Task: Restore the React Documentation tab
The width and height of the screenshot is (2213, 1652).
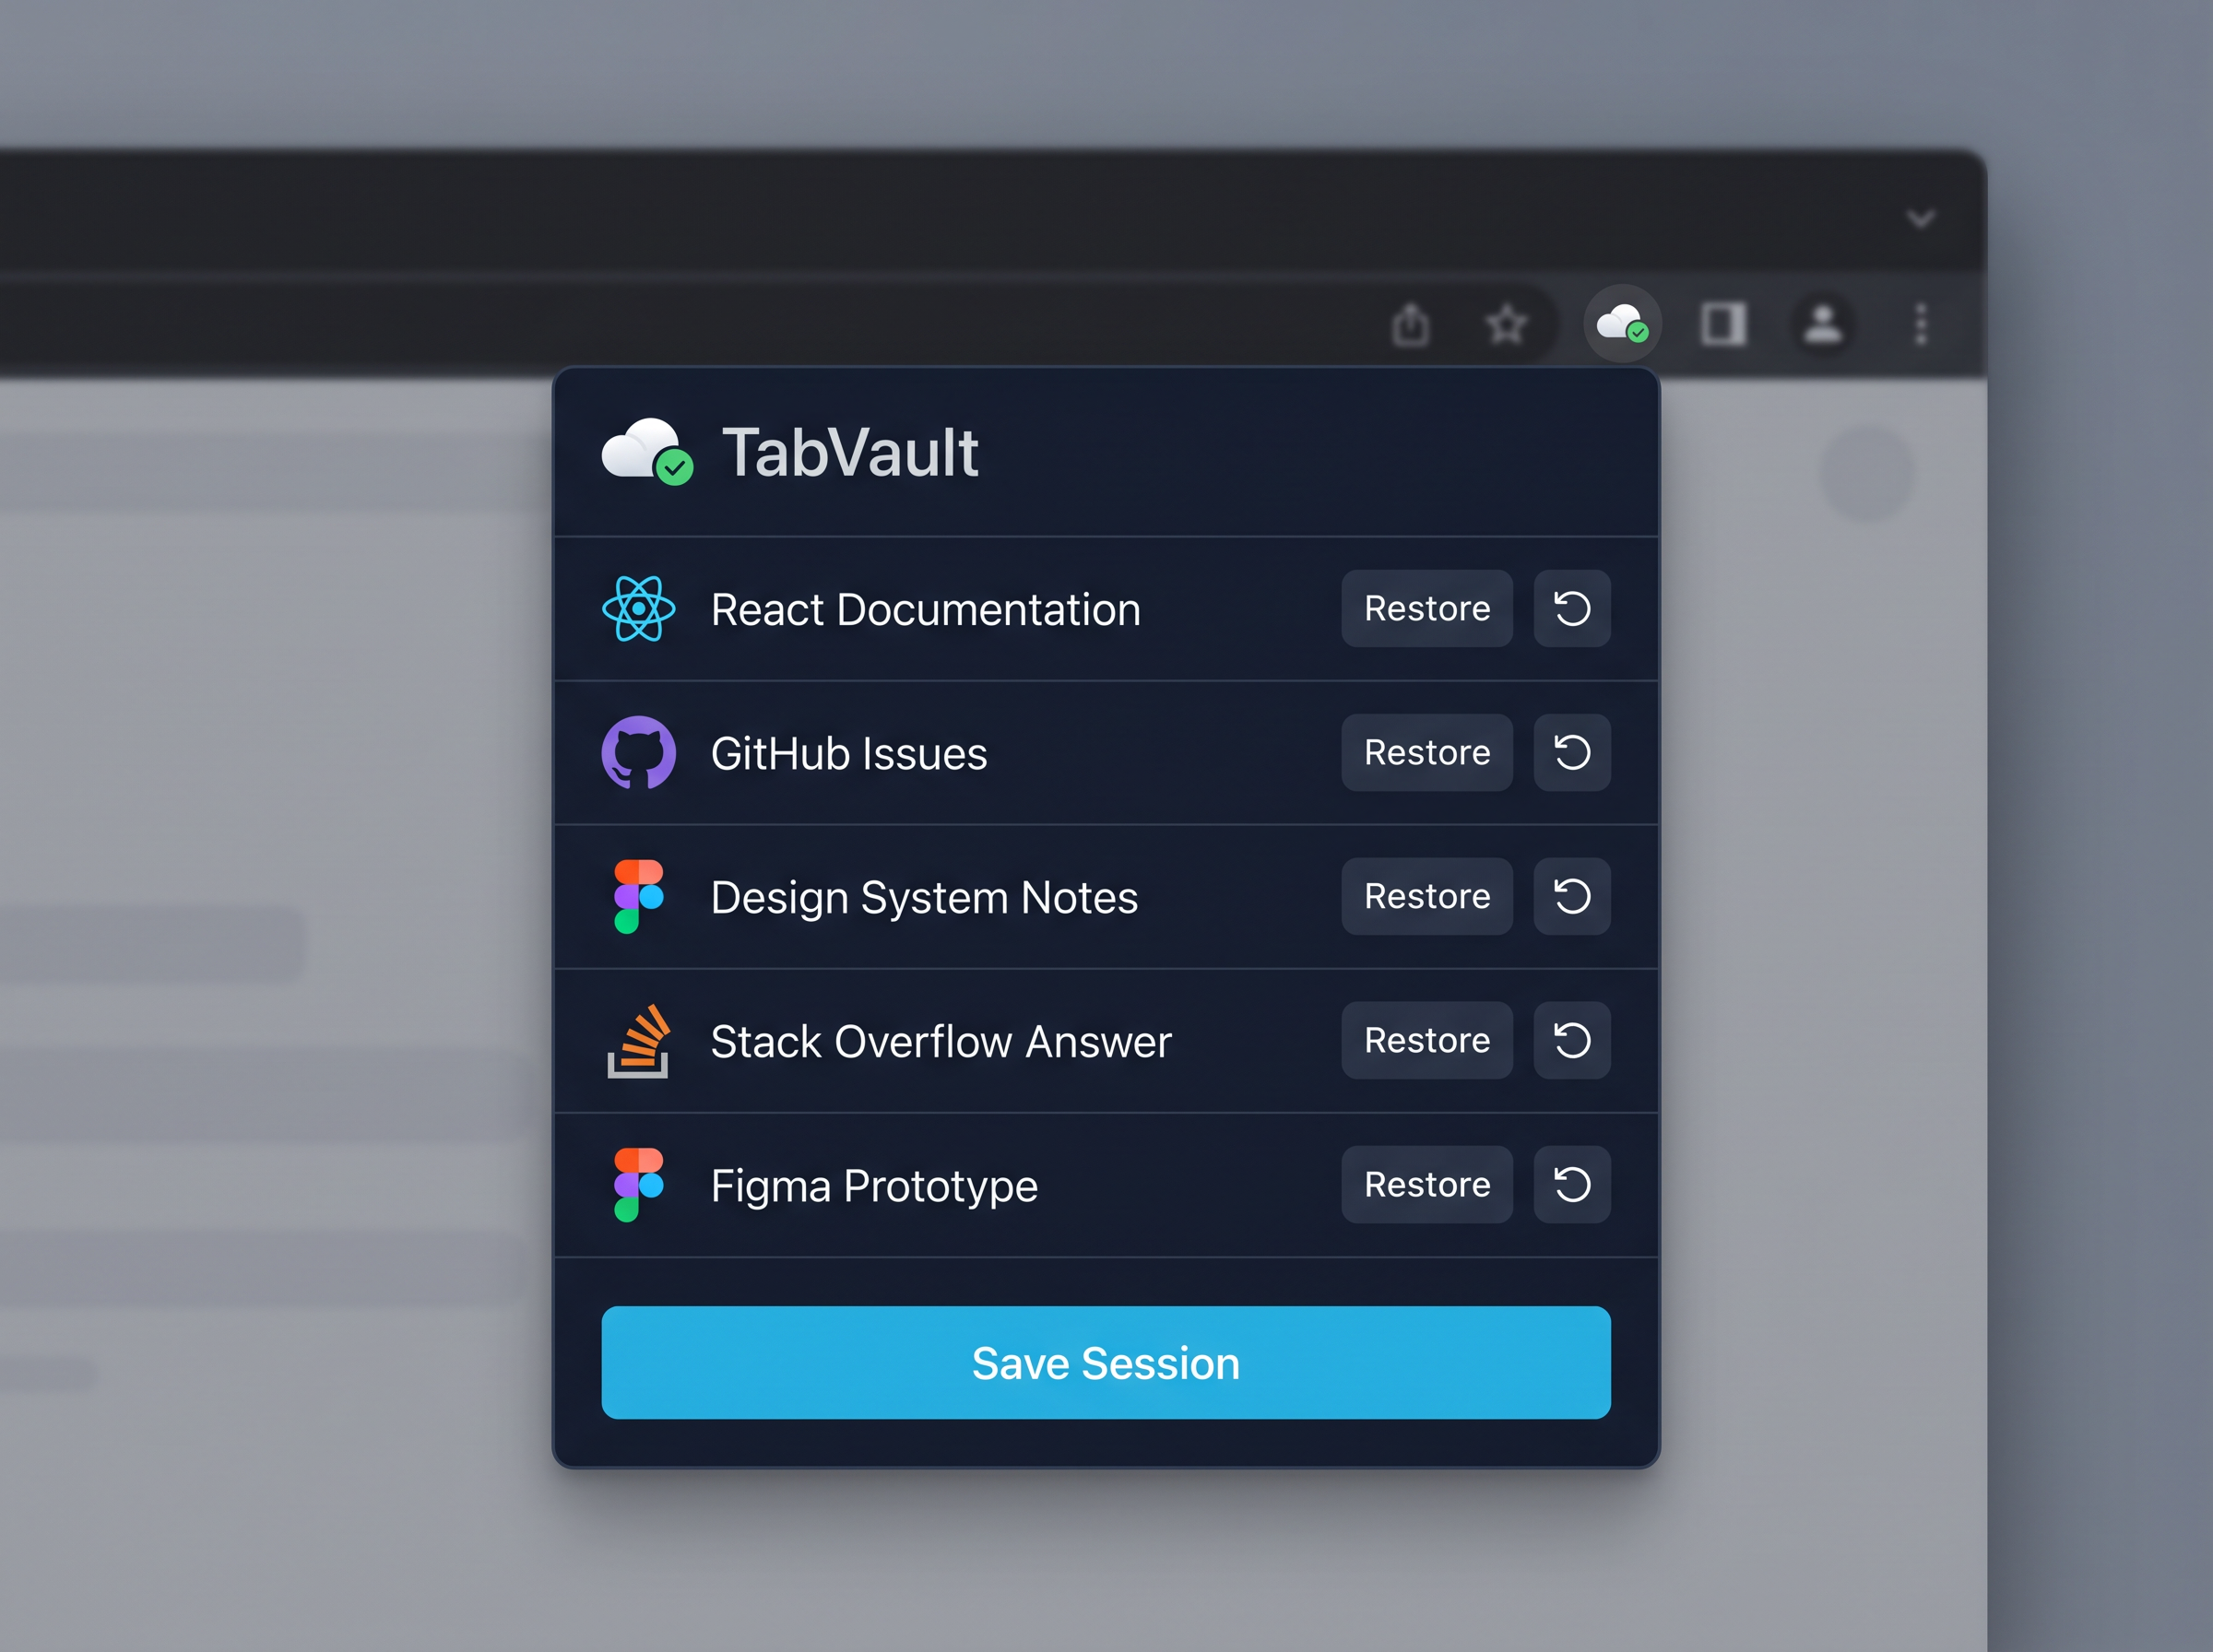Action: tap(1427, 609)
